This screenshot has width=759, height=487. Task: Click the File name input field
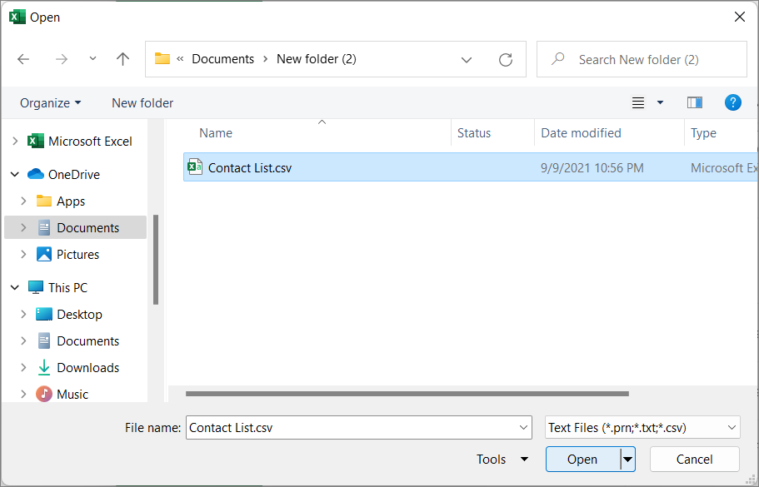point(359,427)
